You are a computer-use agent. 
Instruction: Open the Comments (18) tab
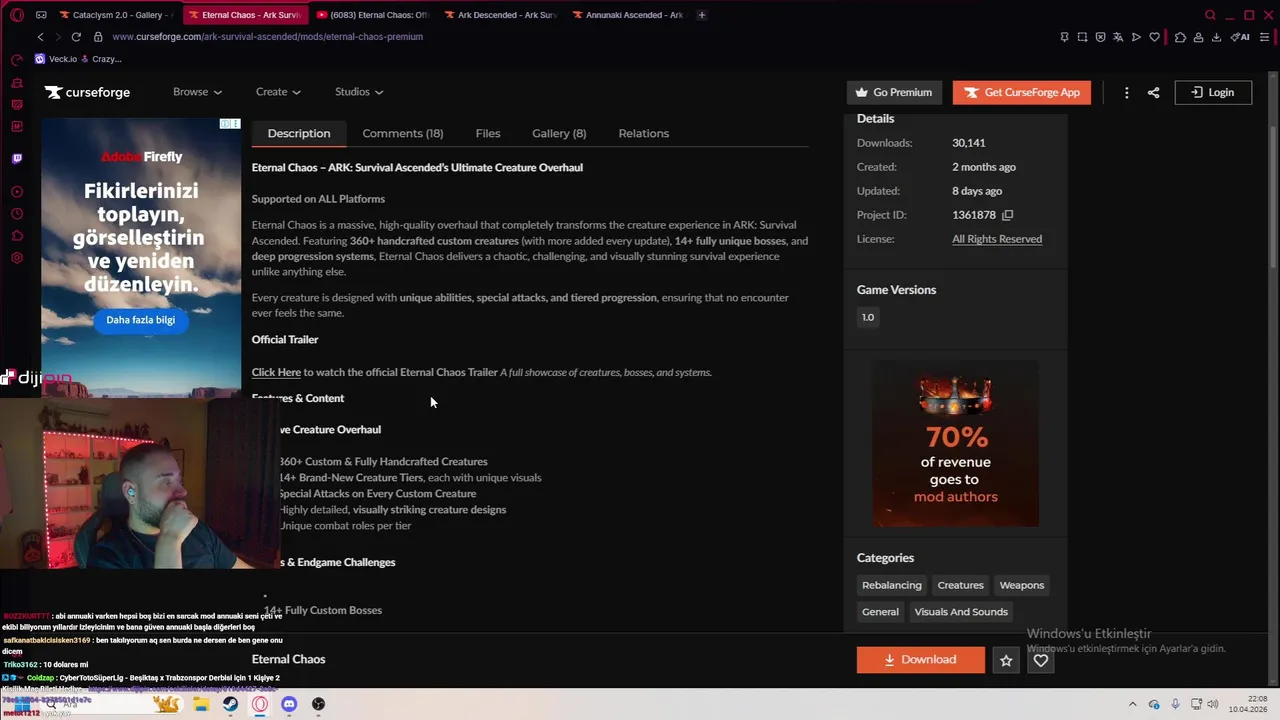coord(403,133)
